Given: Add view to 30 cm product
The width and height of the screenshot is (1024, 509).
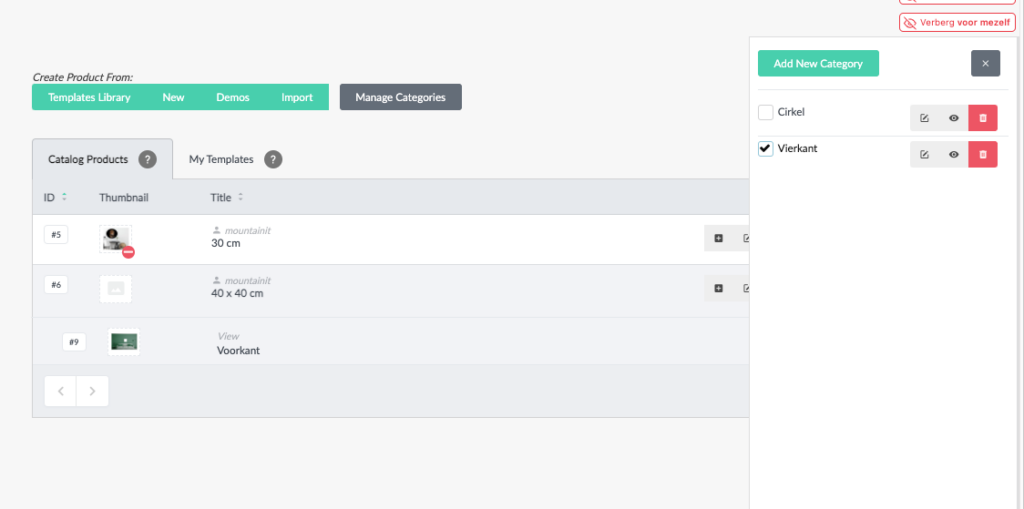Looking at the screenshot, I should pyautogui.click(x=718, y=238).
